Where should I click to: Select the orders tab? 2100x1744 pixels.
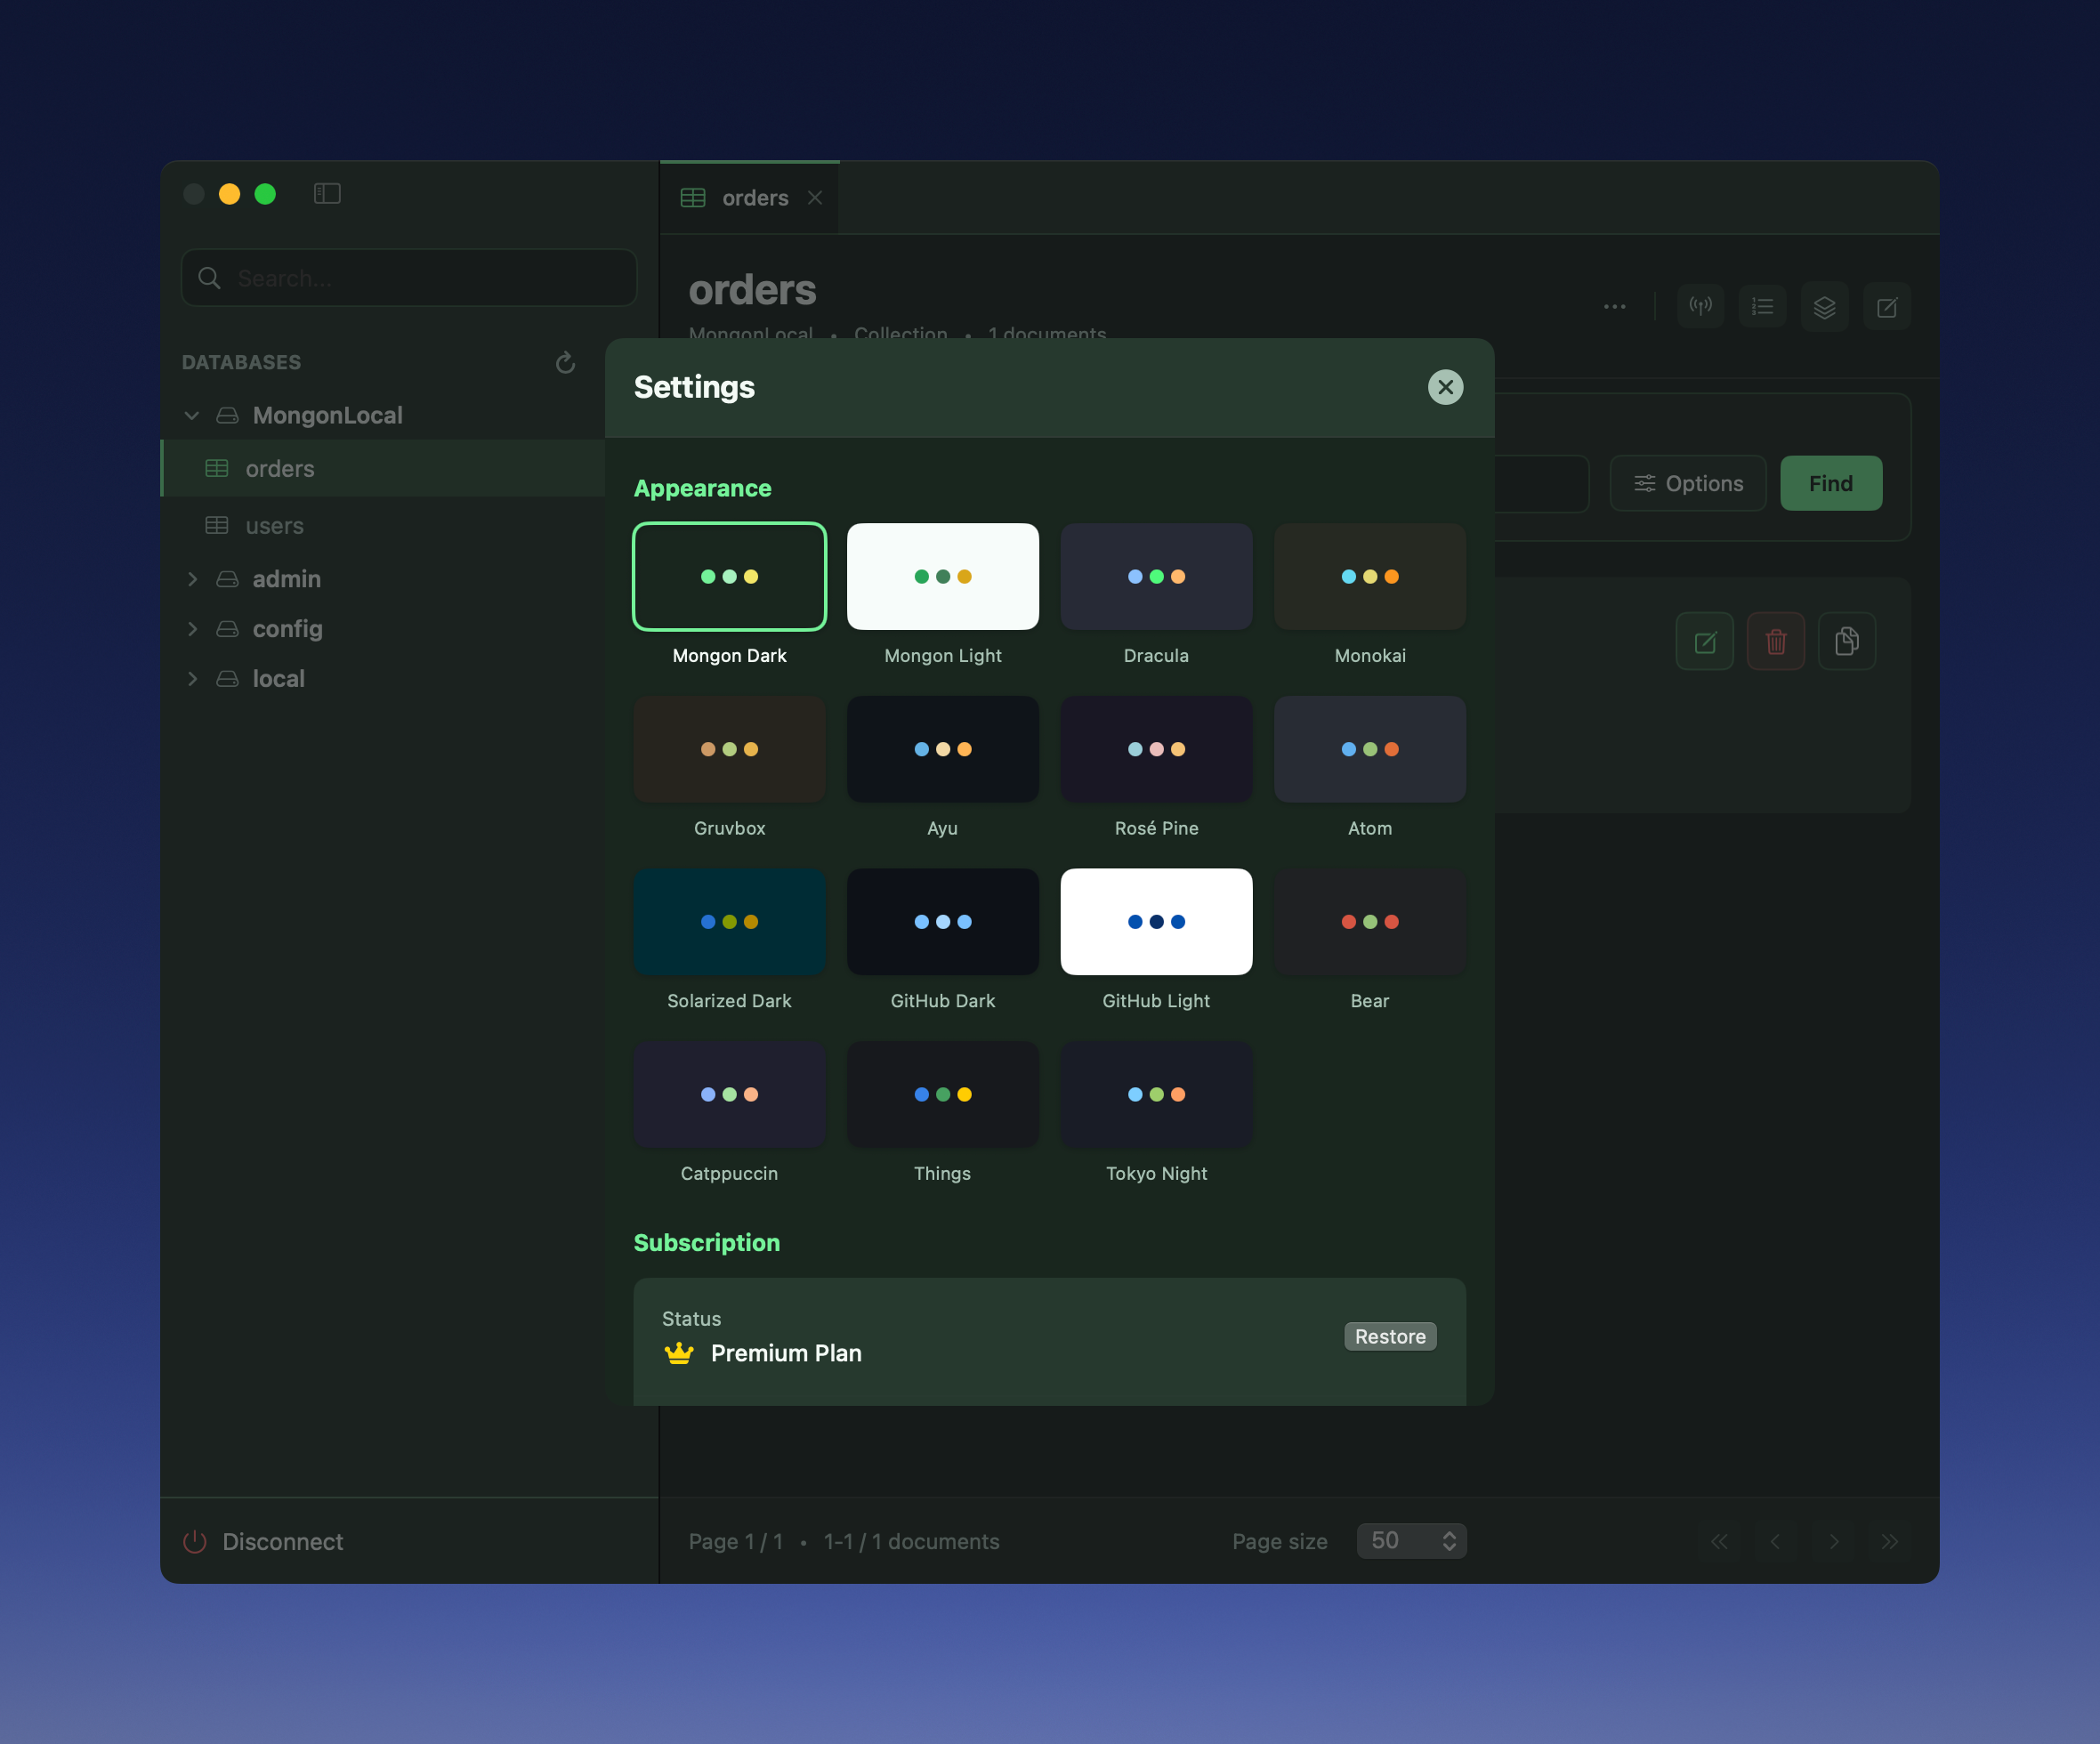(754, 198)
